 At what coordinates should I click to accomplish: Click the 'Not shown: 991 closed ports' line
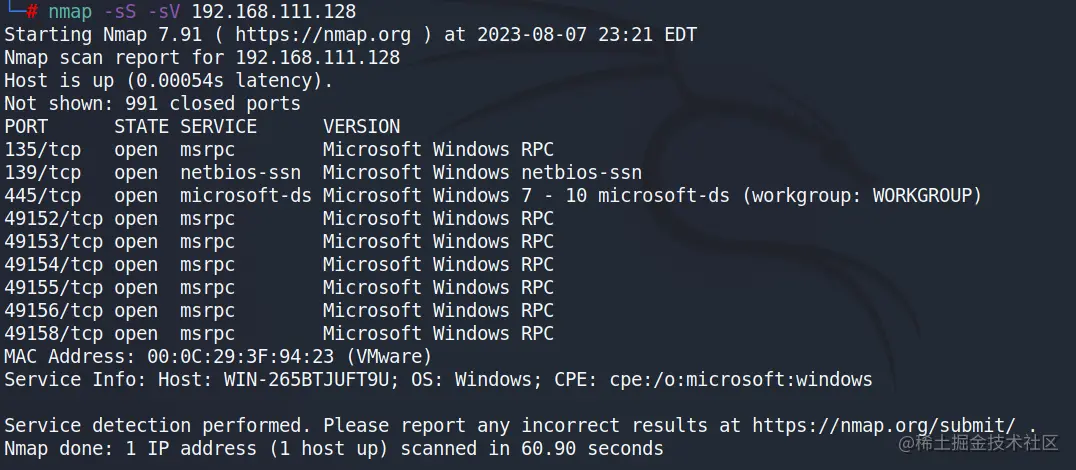click(152, 104)
